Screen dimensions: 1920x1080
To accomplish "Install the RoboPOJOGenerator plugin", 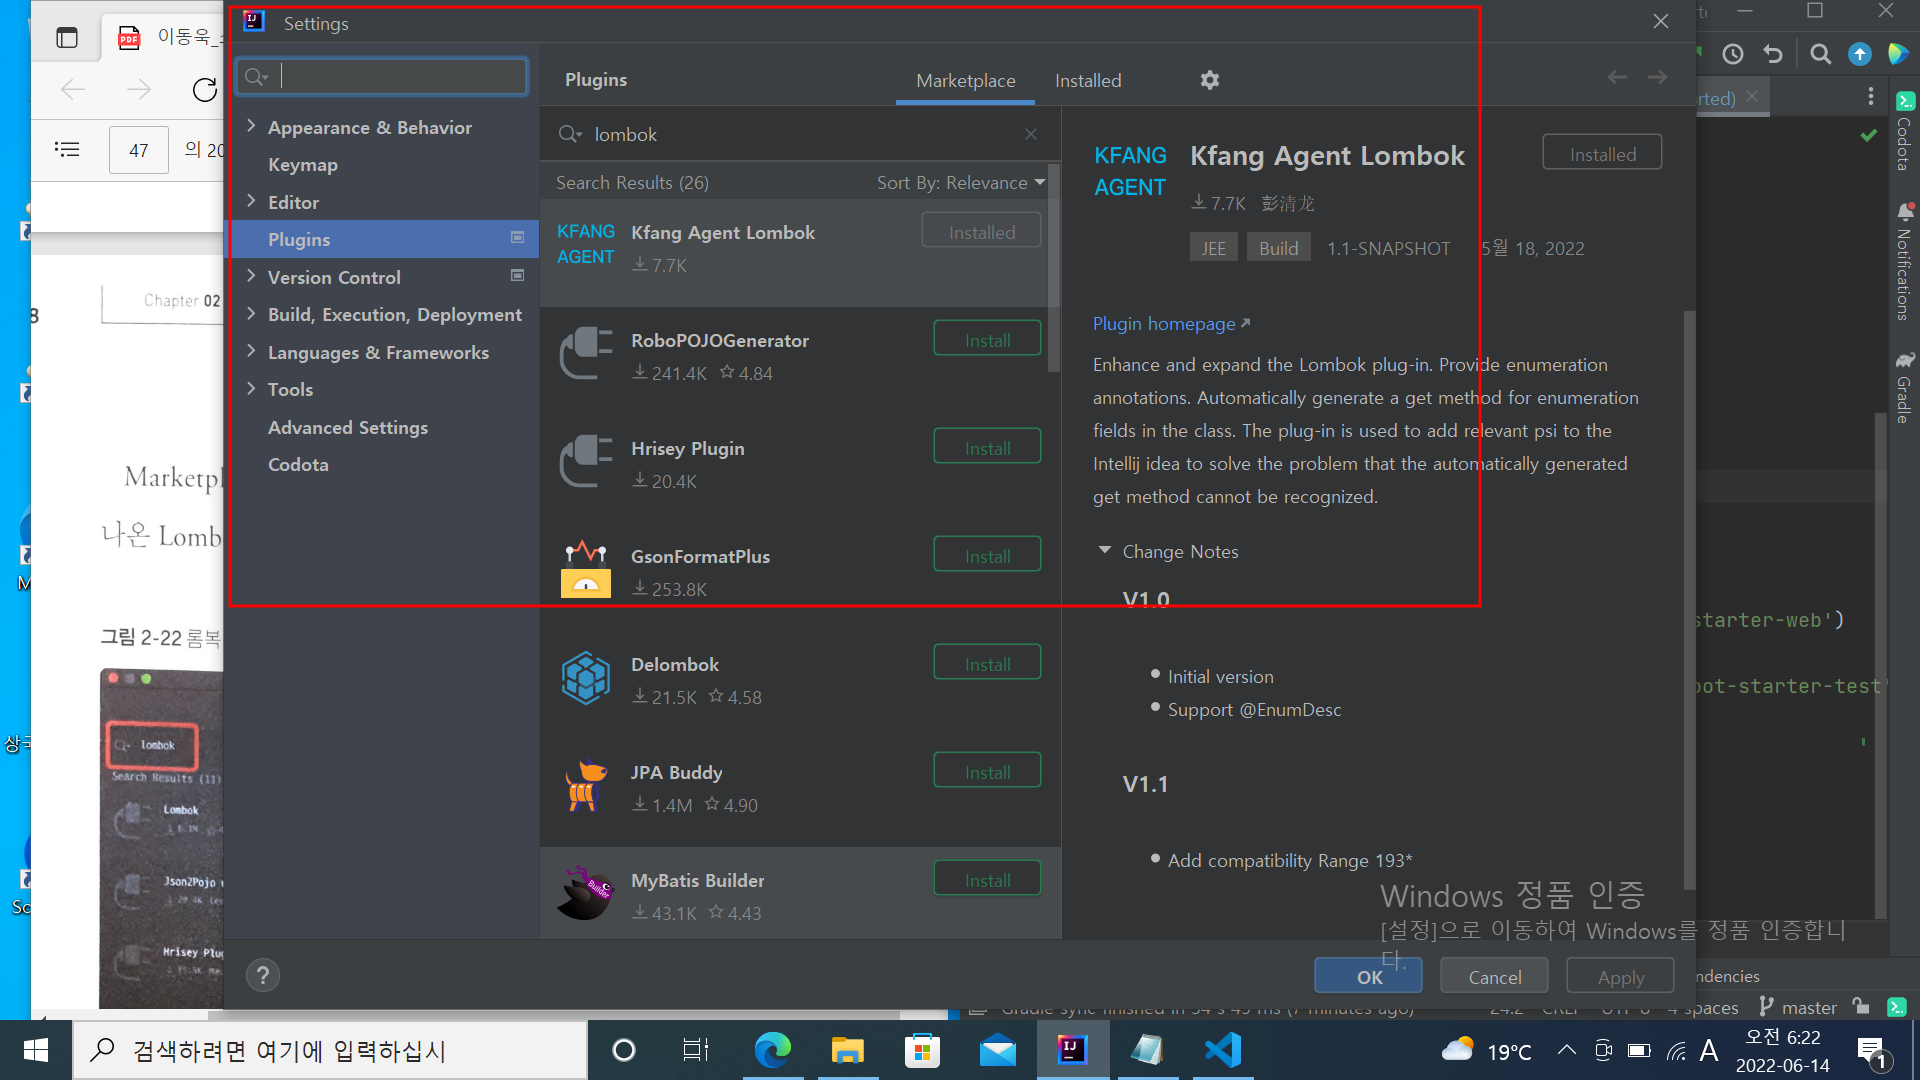I will pos(986,340).
